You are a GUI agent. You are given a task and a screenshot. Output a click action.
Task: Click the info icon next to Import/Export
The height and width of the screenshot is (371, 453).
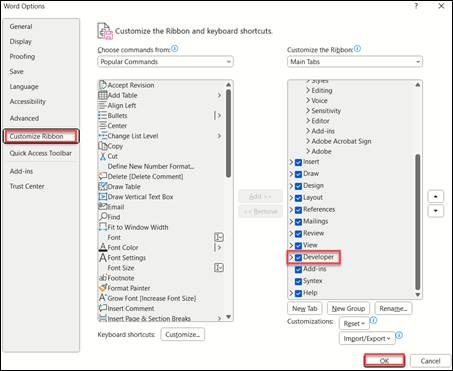(399, 335)
